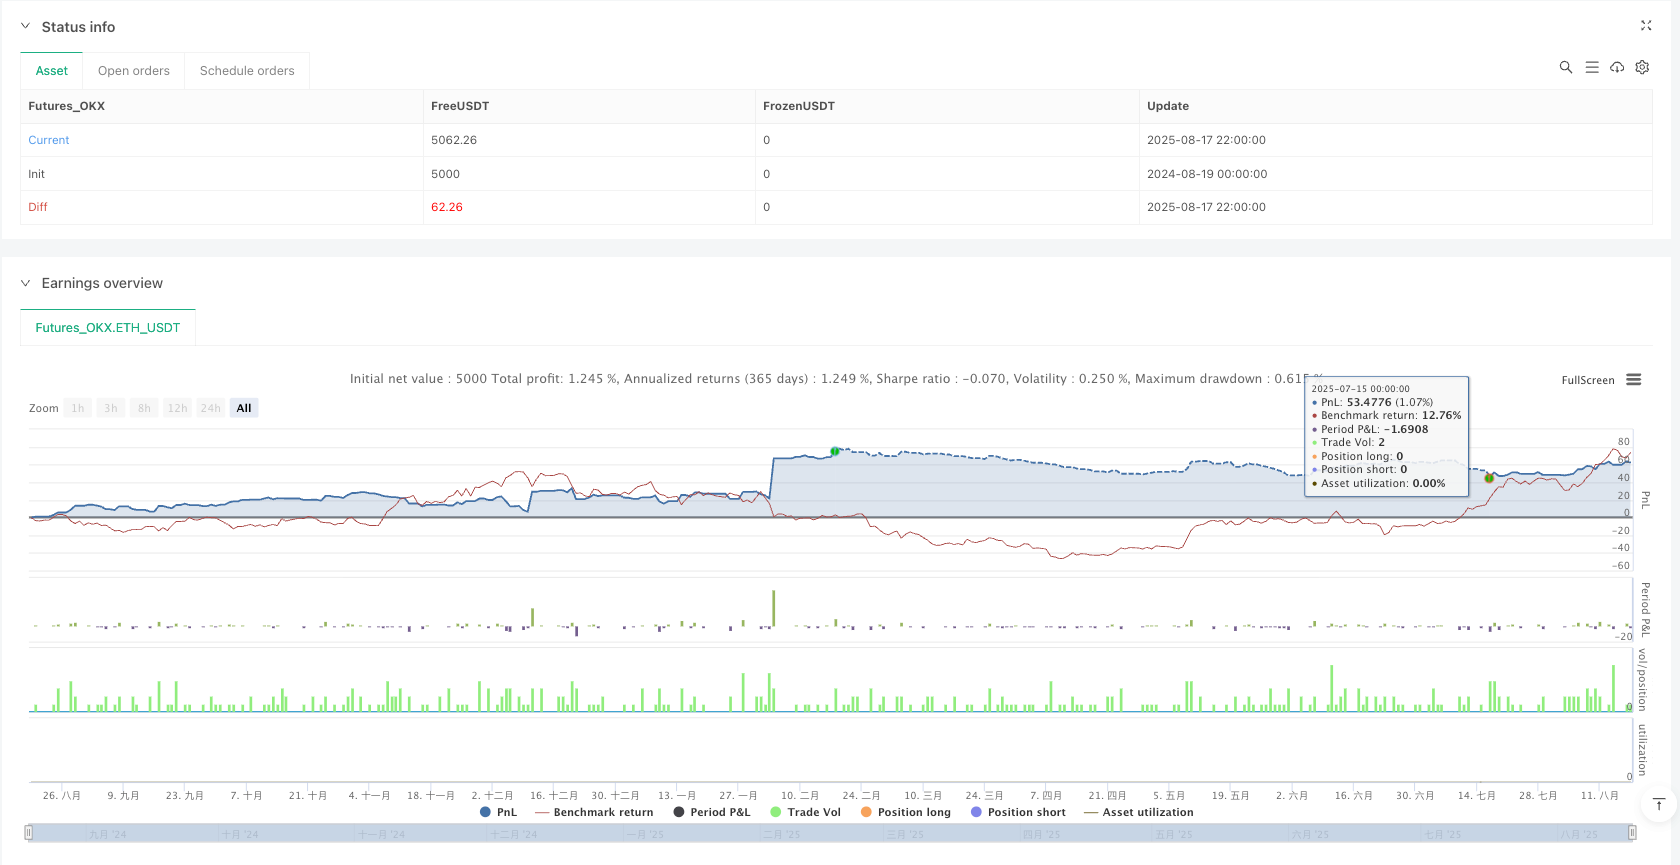Click the collapse arrows icon at top right
Image resolution: width=1680 pixels, height=865 pixels.
(x=1646, y=26)
